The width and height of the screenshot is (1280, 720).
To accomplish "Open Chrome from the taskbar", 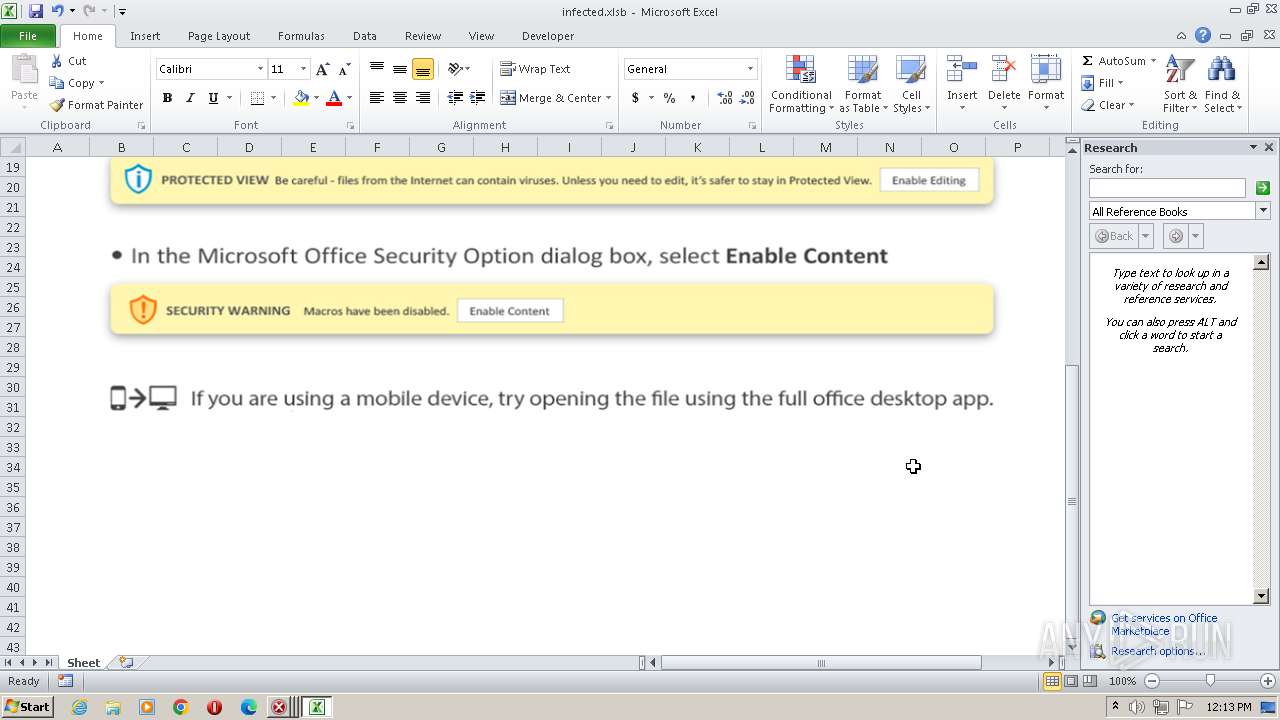I will click(180, 707).
